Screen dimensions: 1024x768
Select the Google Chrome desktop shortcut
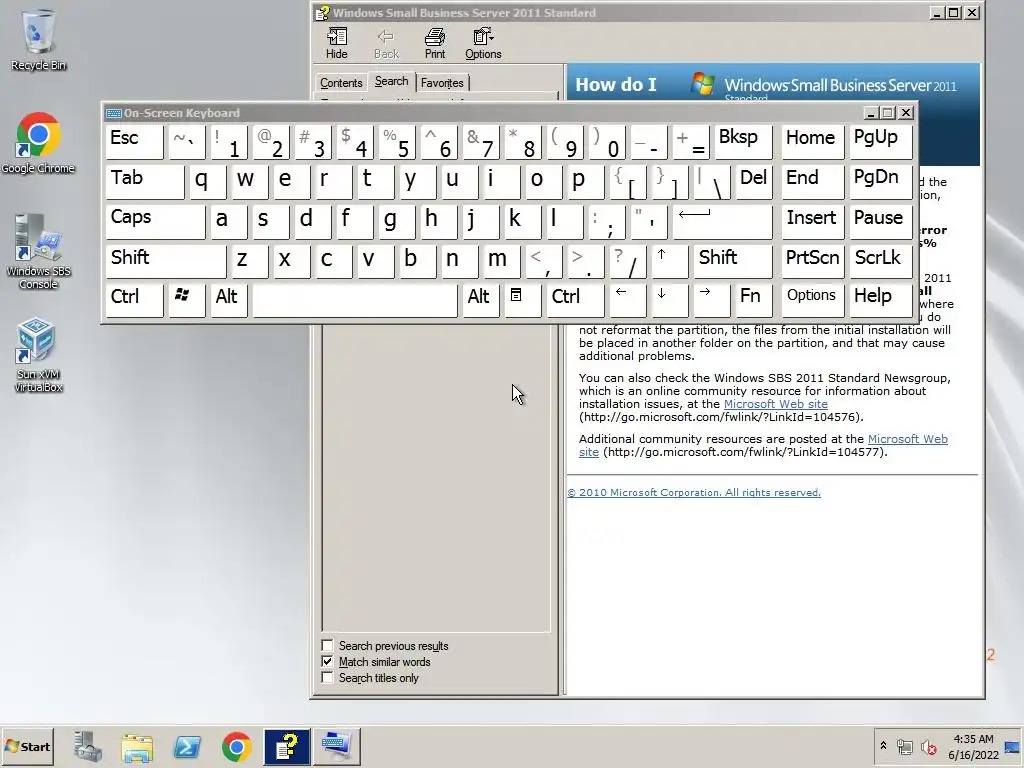coord(39,144)
